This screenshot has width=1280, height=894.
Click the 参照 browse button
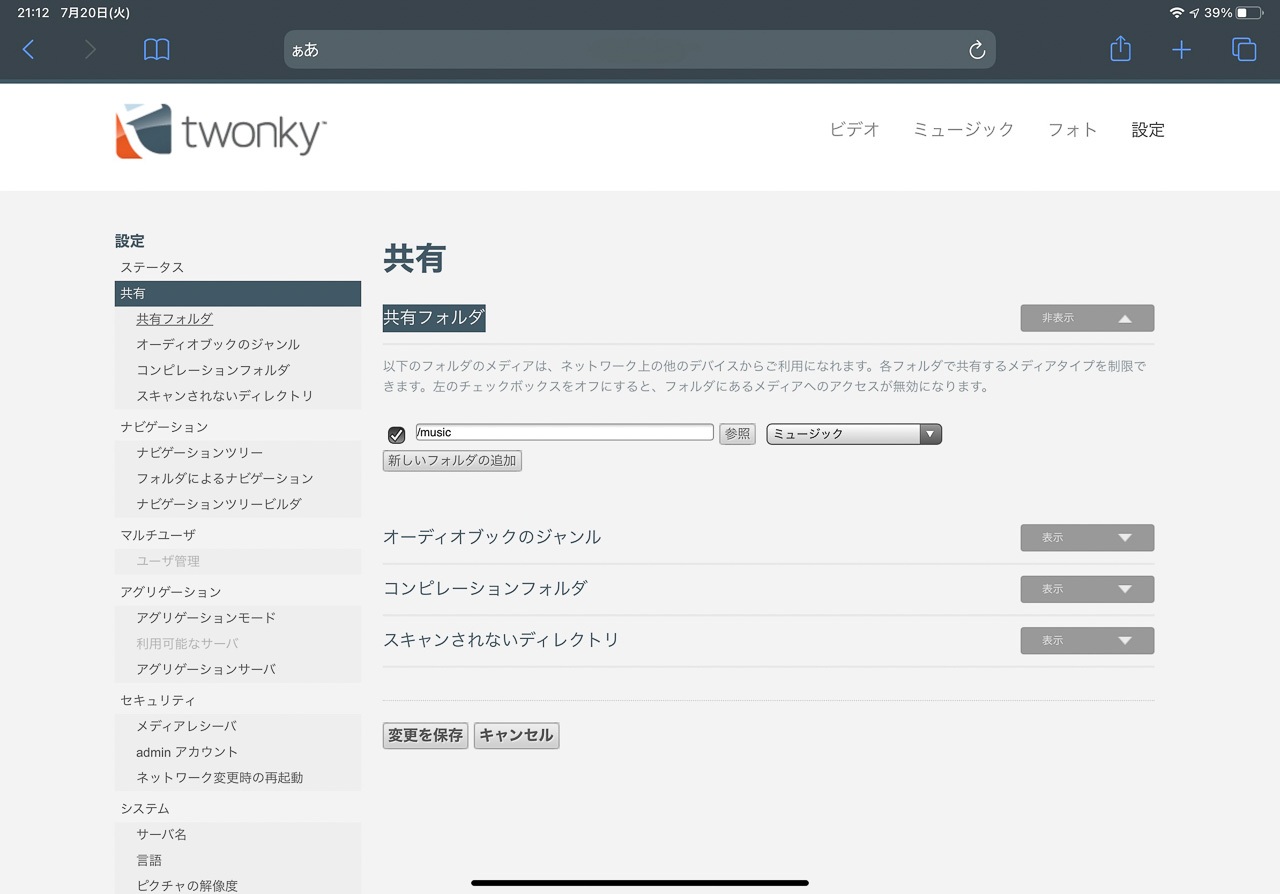737,434
